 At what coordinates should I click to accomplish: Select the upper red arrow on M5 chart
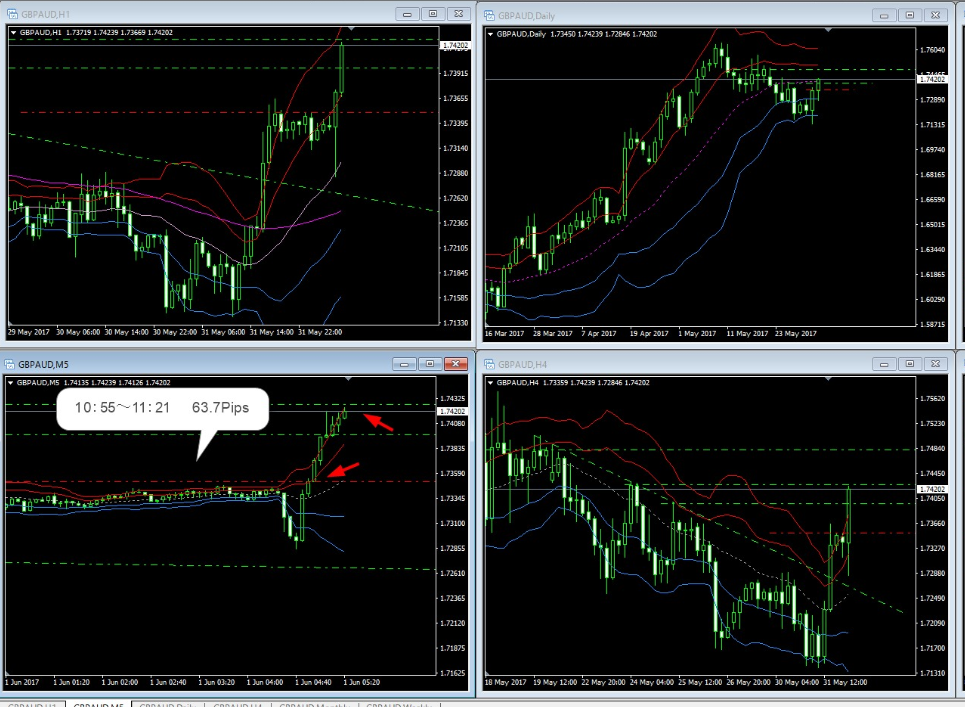[x=377, y=423]
